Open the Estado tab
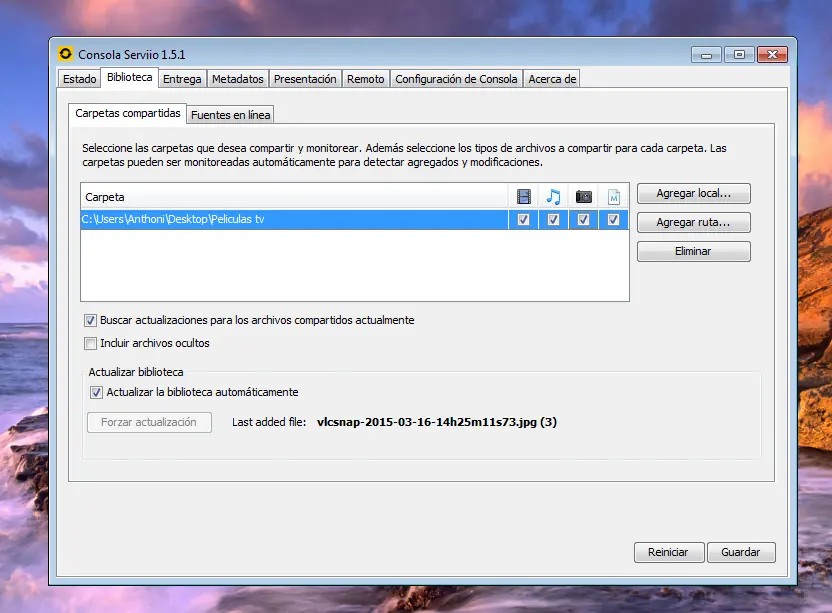The image size is (832, 613). click(80, 79)
